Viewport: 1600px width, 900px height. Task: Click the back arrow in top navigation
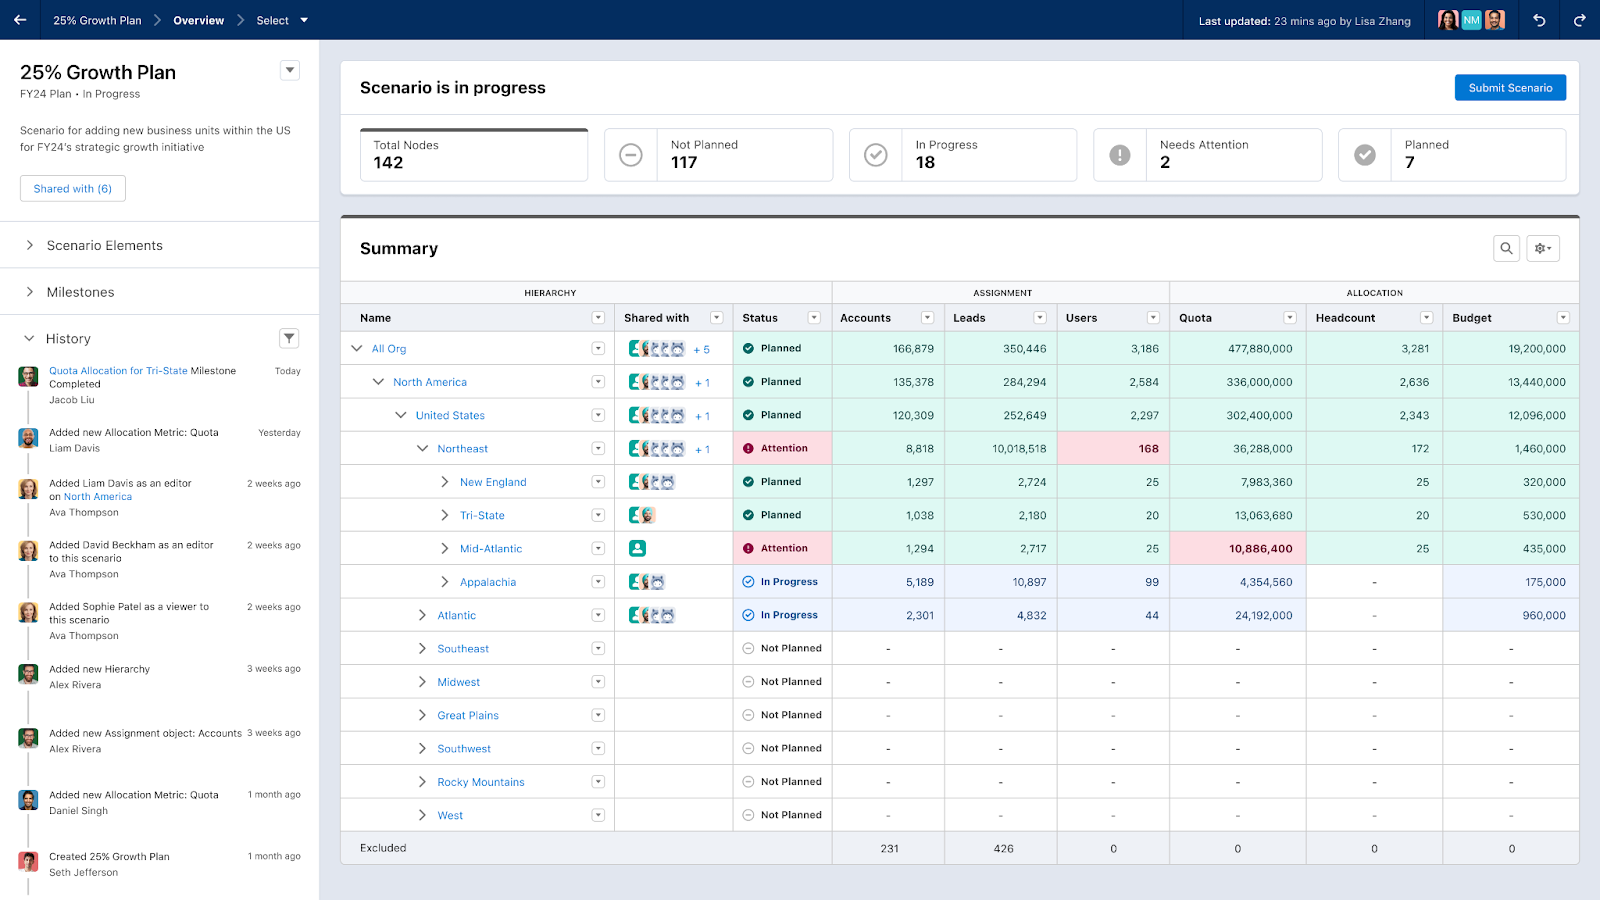pyautogui.click(x=19, y=20)
